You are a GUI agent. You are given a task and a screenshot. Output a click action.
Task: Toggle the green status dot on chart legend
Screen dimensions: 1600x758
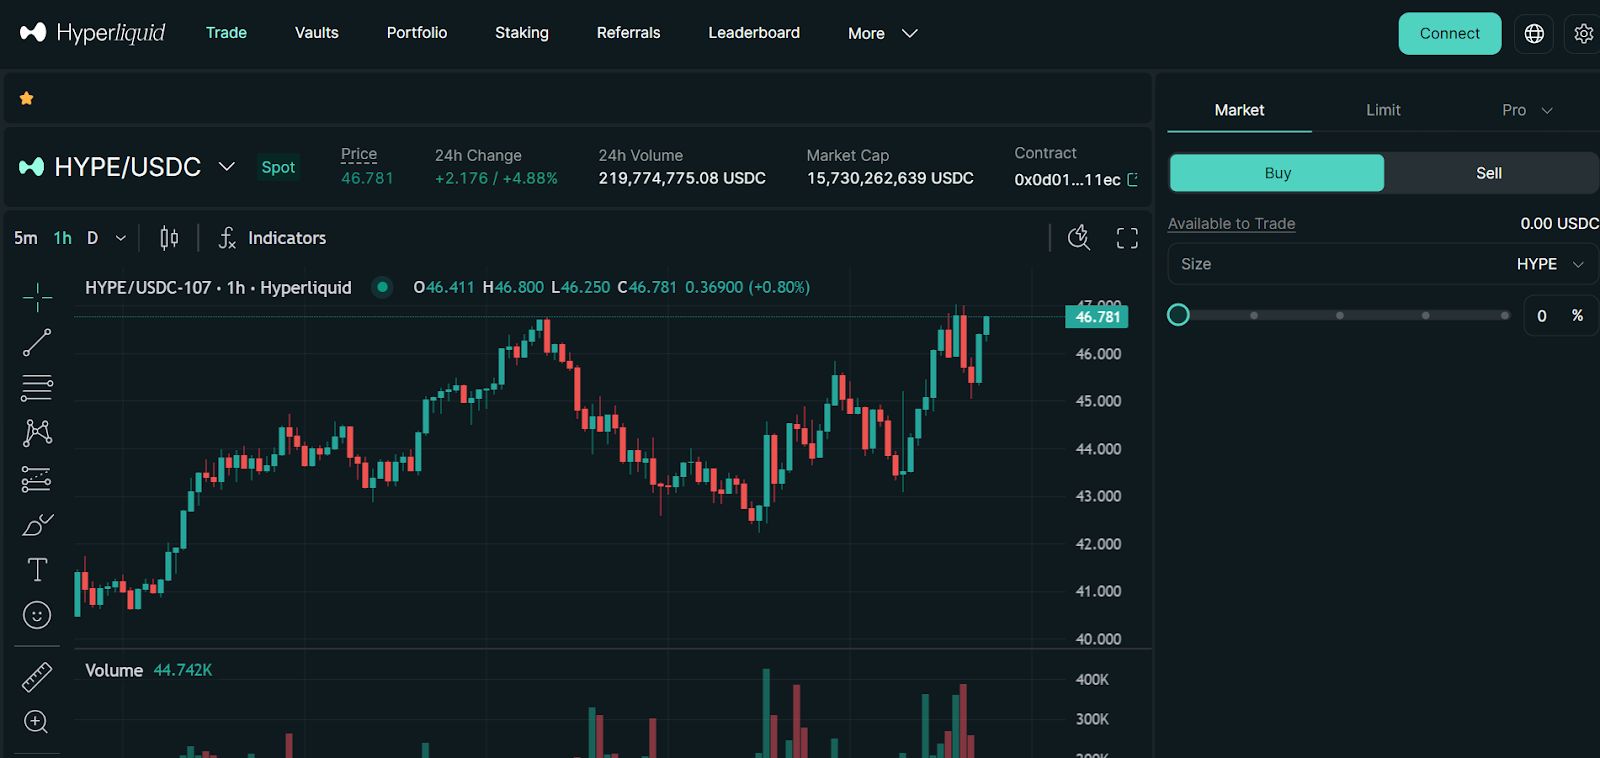tap(382, 287)
